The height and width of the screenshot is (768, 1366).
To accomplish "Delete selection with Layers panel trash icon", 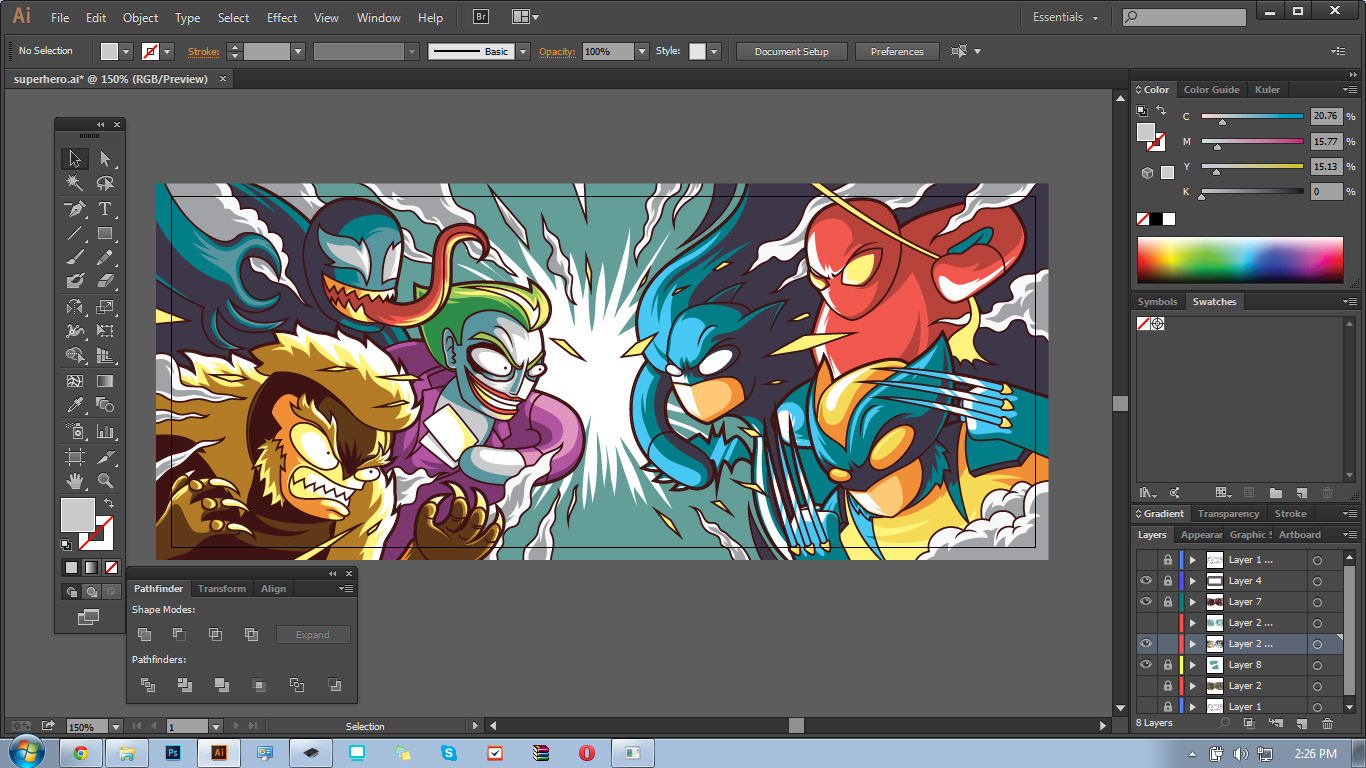I will click(x=1327, y=723).
